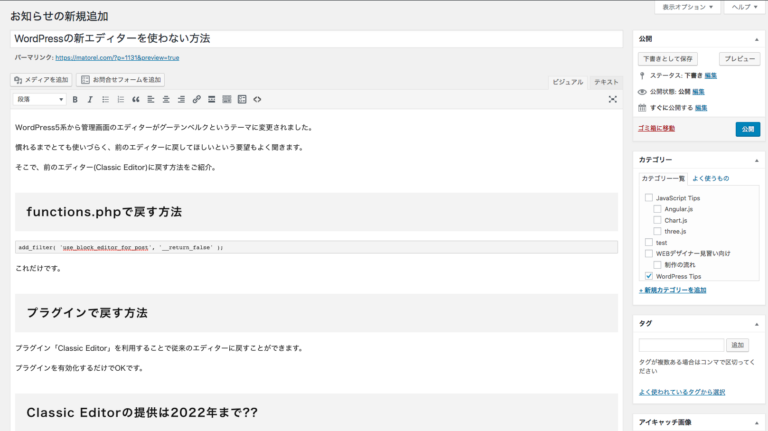768x431 pixels.
Task: Check the JavaScript Tips category
Action: pos(649,198)
